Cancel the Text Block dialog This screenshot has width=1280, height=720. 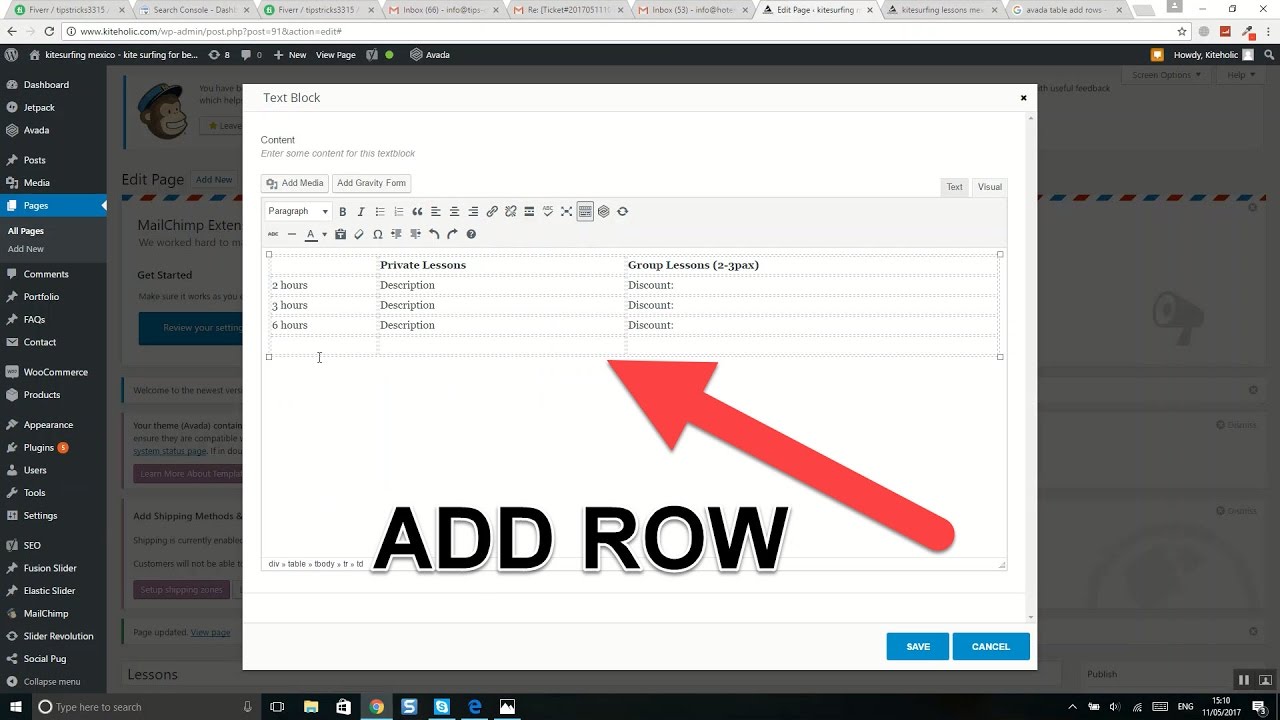tap(991, 646)
